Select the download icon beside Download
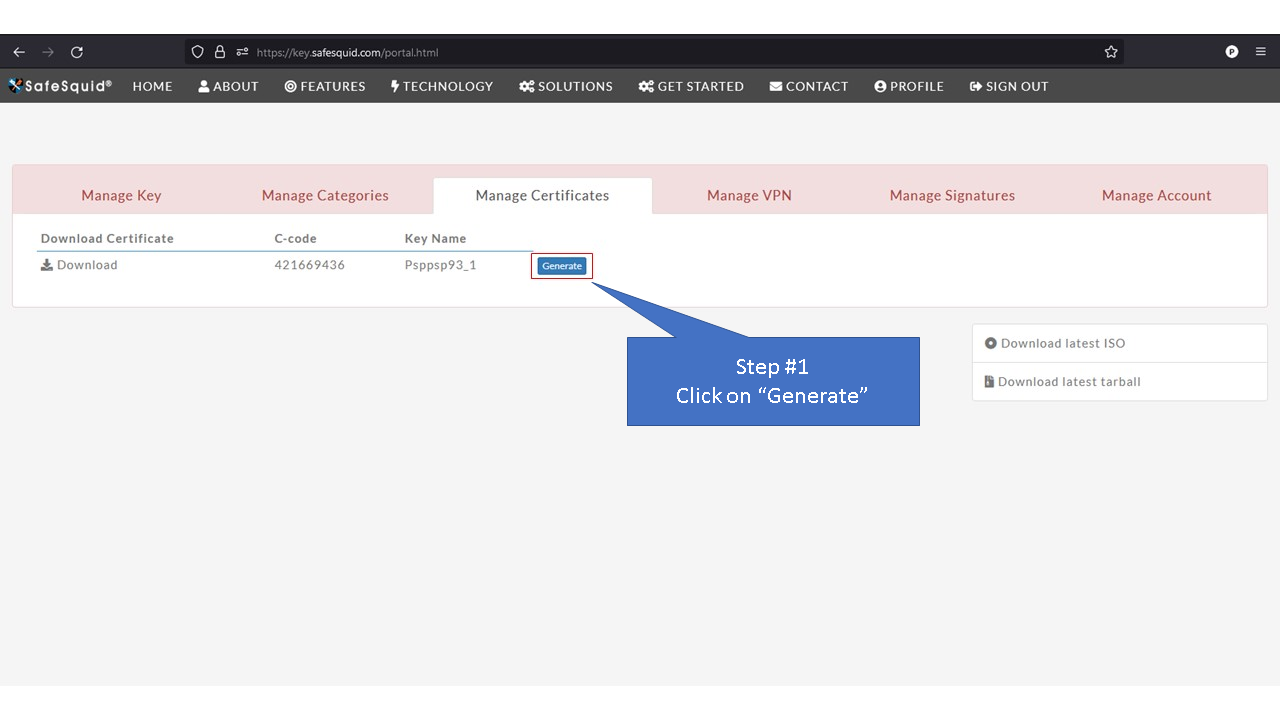 click(x=46, y=264)
